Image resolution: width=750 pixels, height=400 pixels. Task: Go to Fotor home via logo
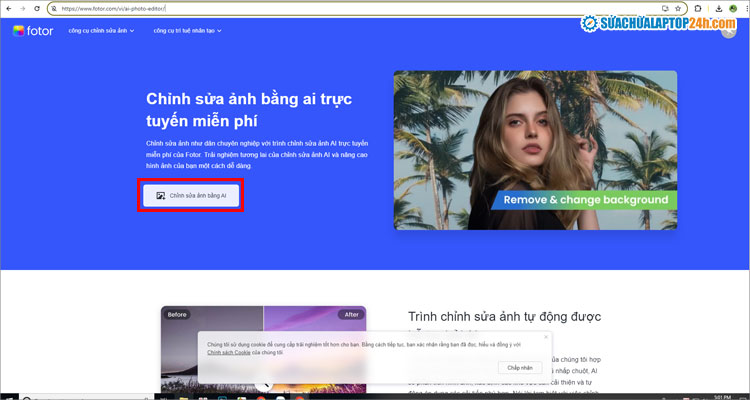tap(33, 31)
